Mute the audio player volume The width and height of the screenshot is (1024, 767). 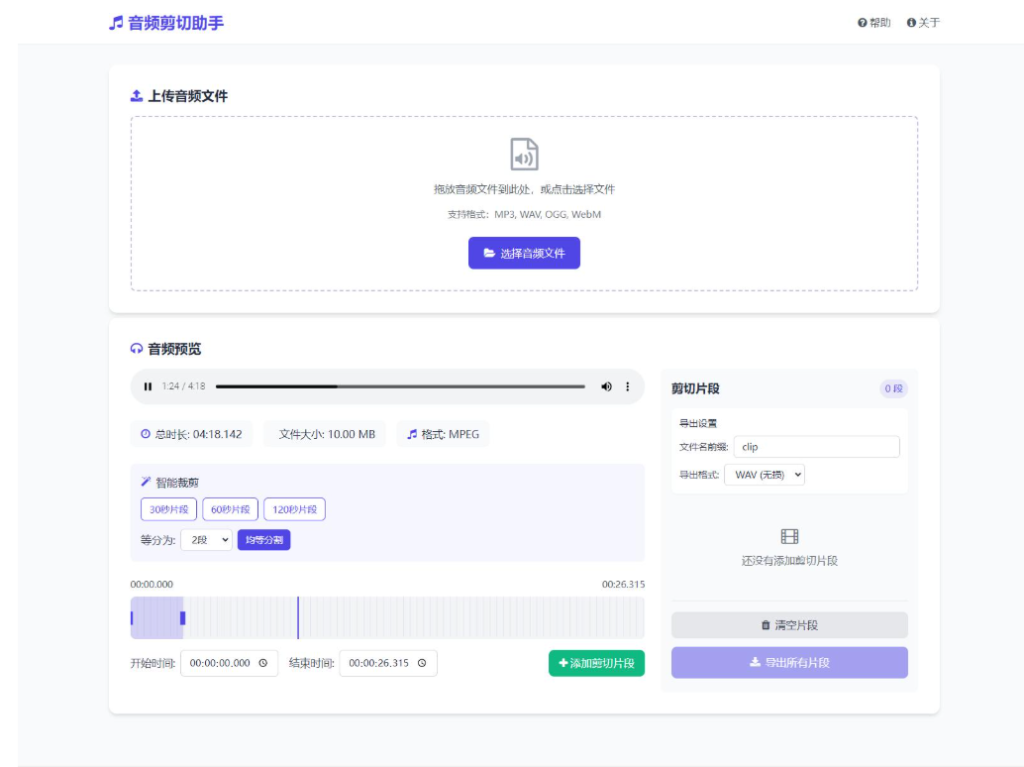(x=606, y=387)
